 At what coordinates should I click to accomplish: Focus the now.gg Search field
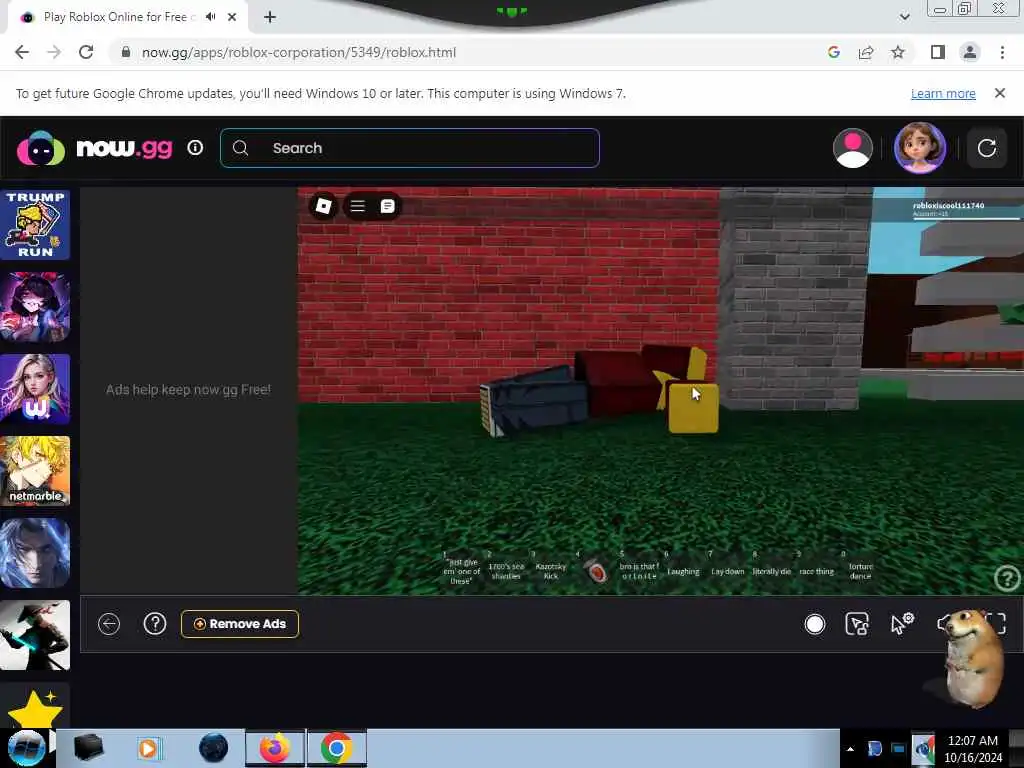[409, 148]
